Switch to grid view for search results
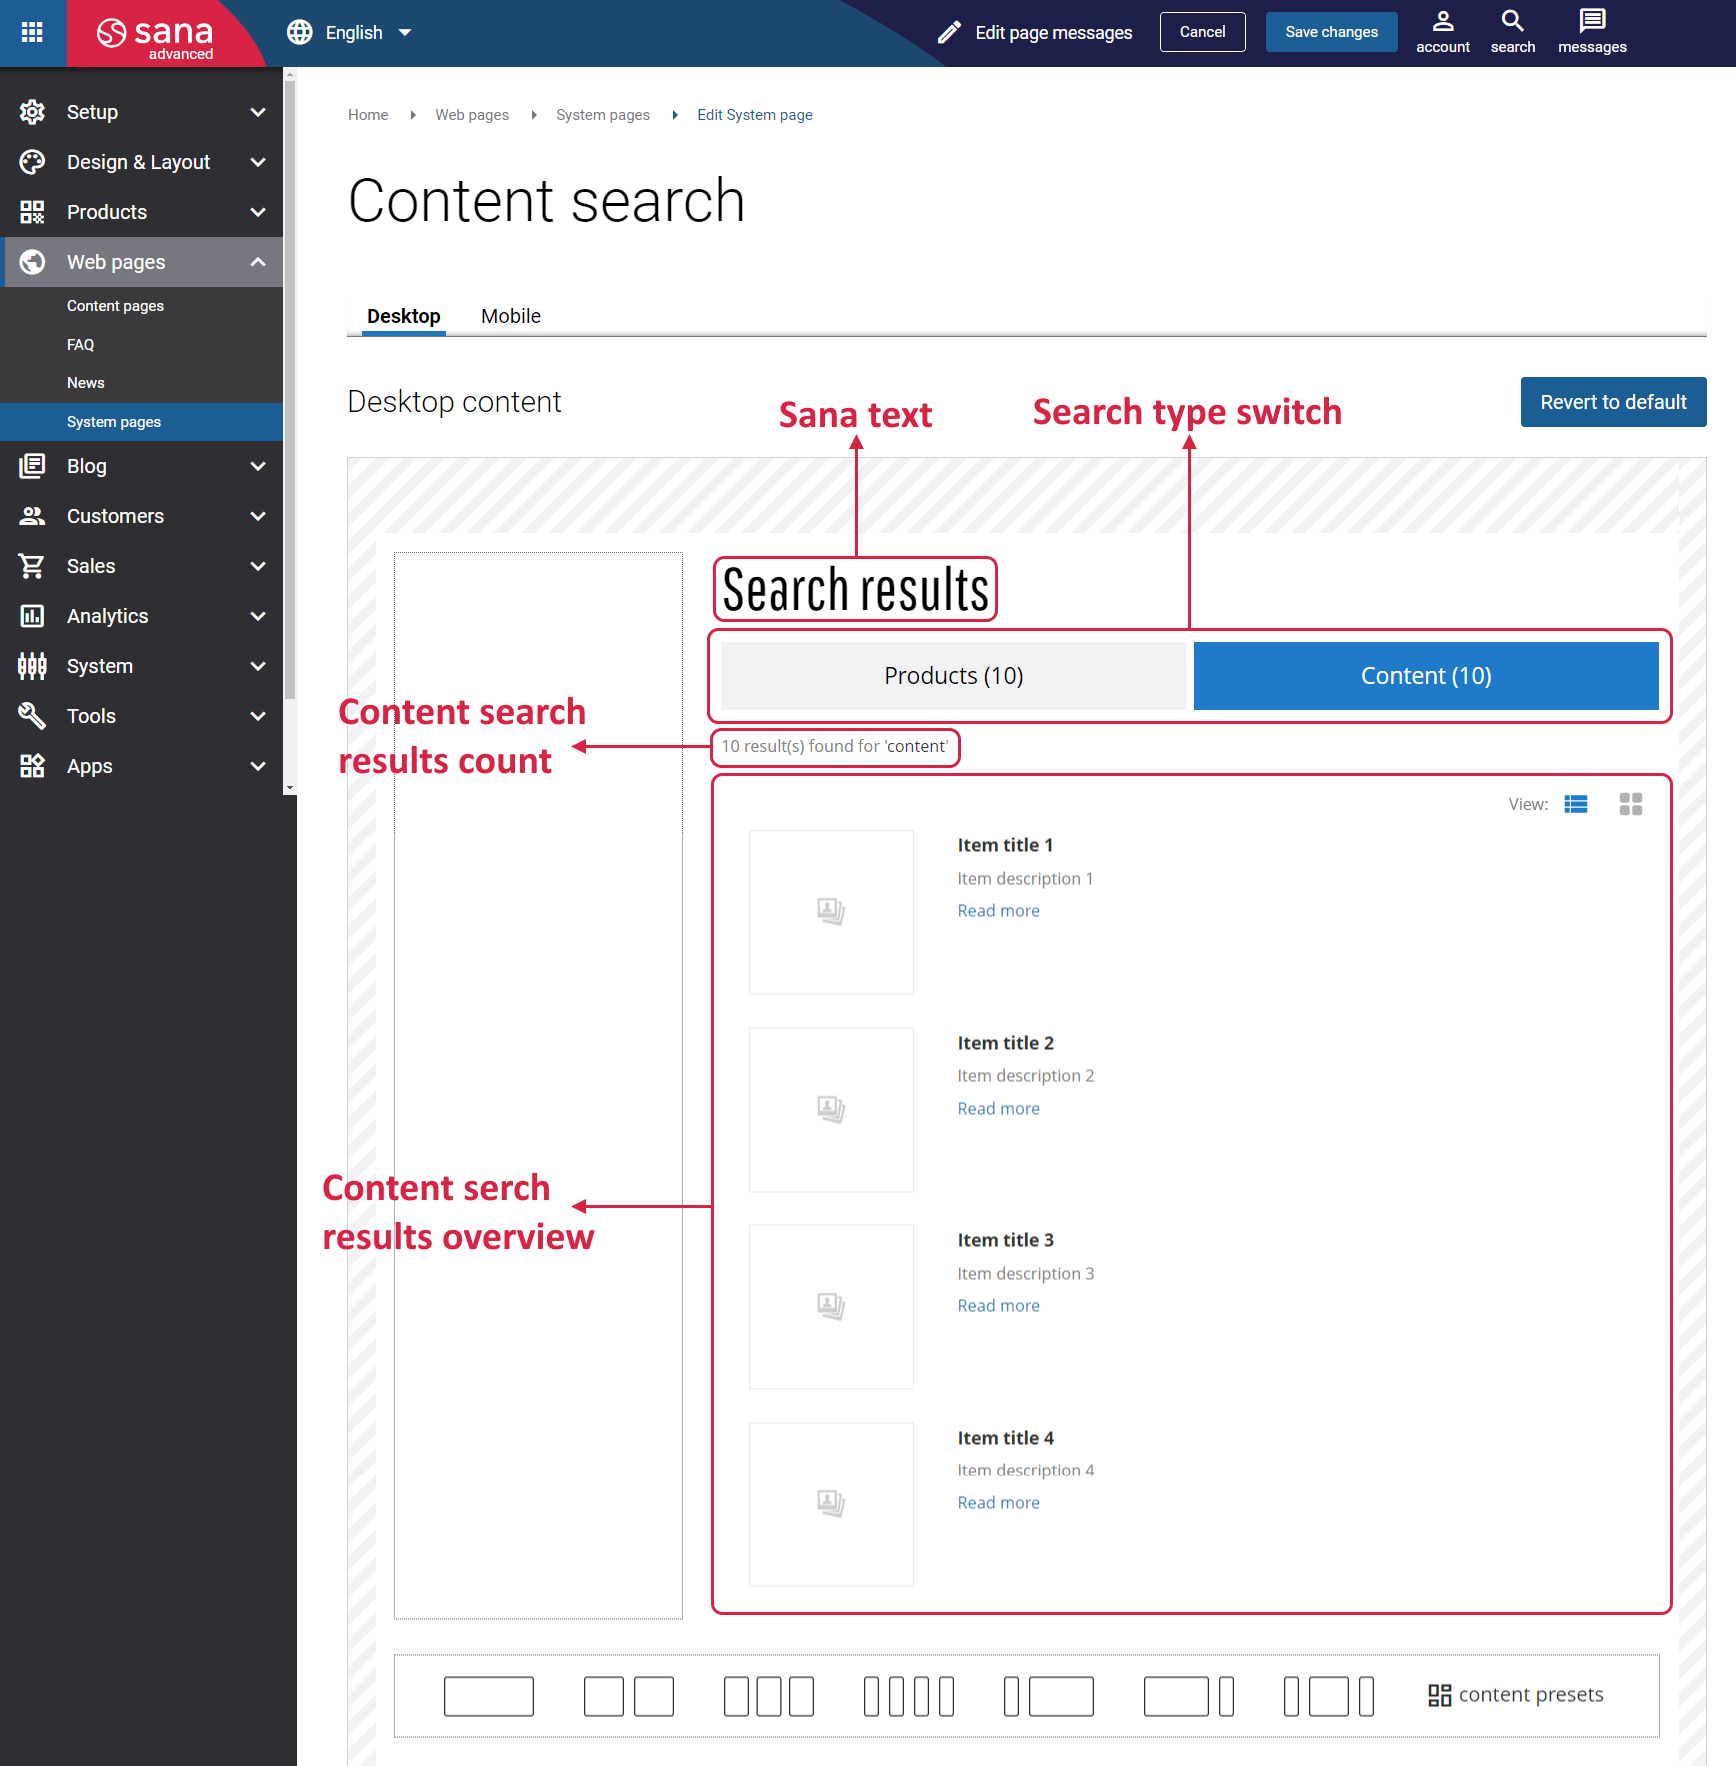This screenshot has width=1736, height=1766. tap(1630, 803)
